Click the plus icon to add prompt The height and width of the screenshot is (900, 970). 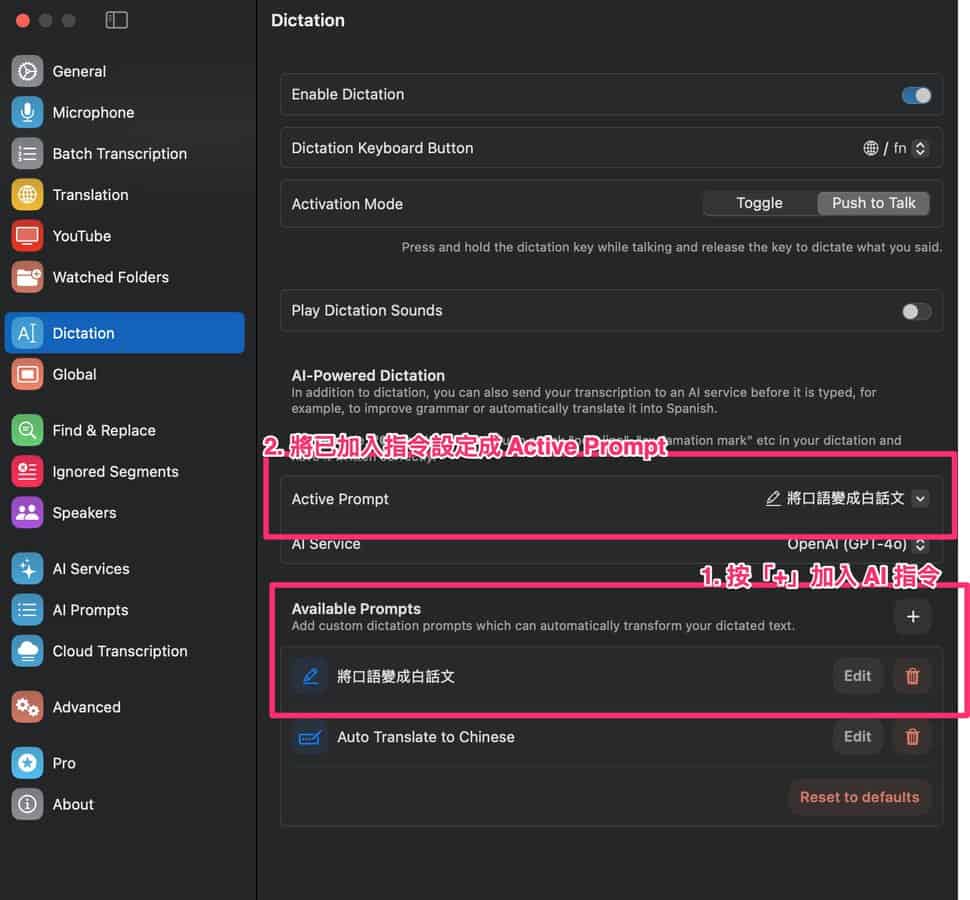coord(912,617)
